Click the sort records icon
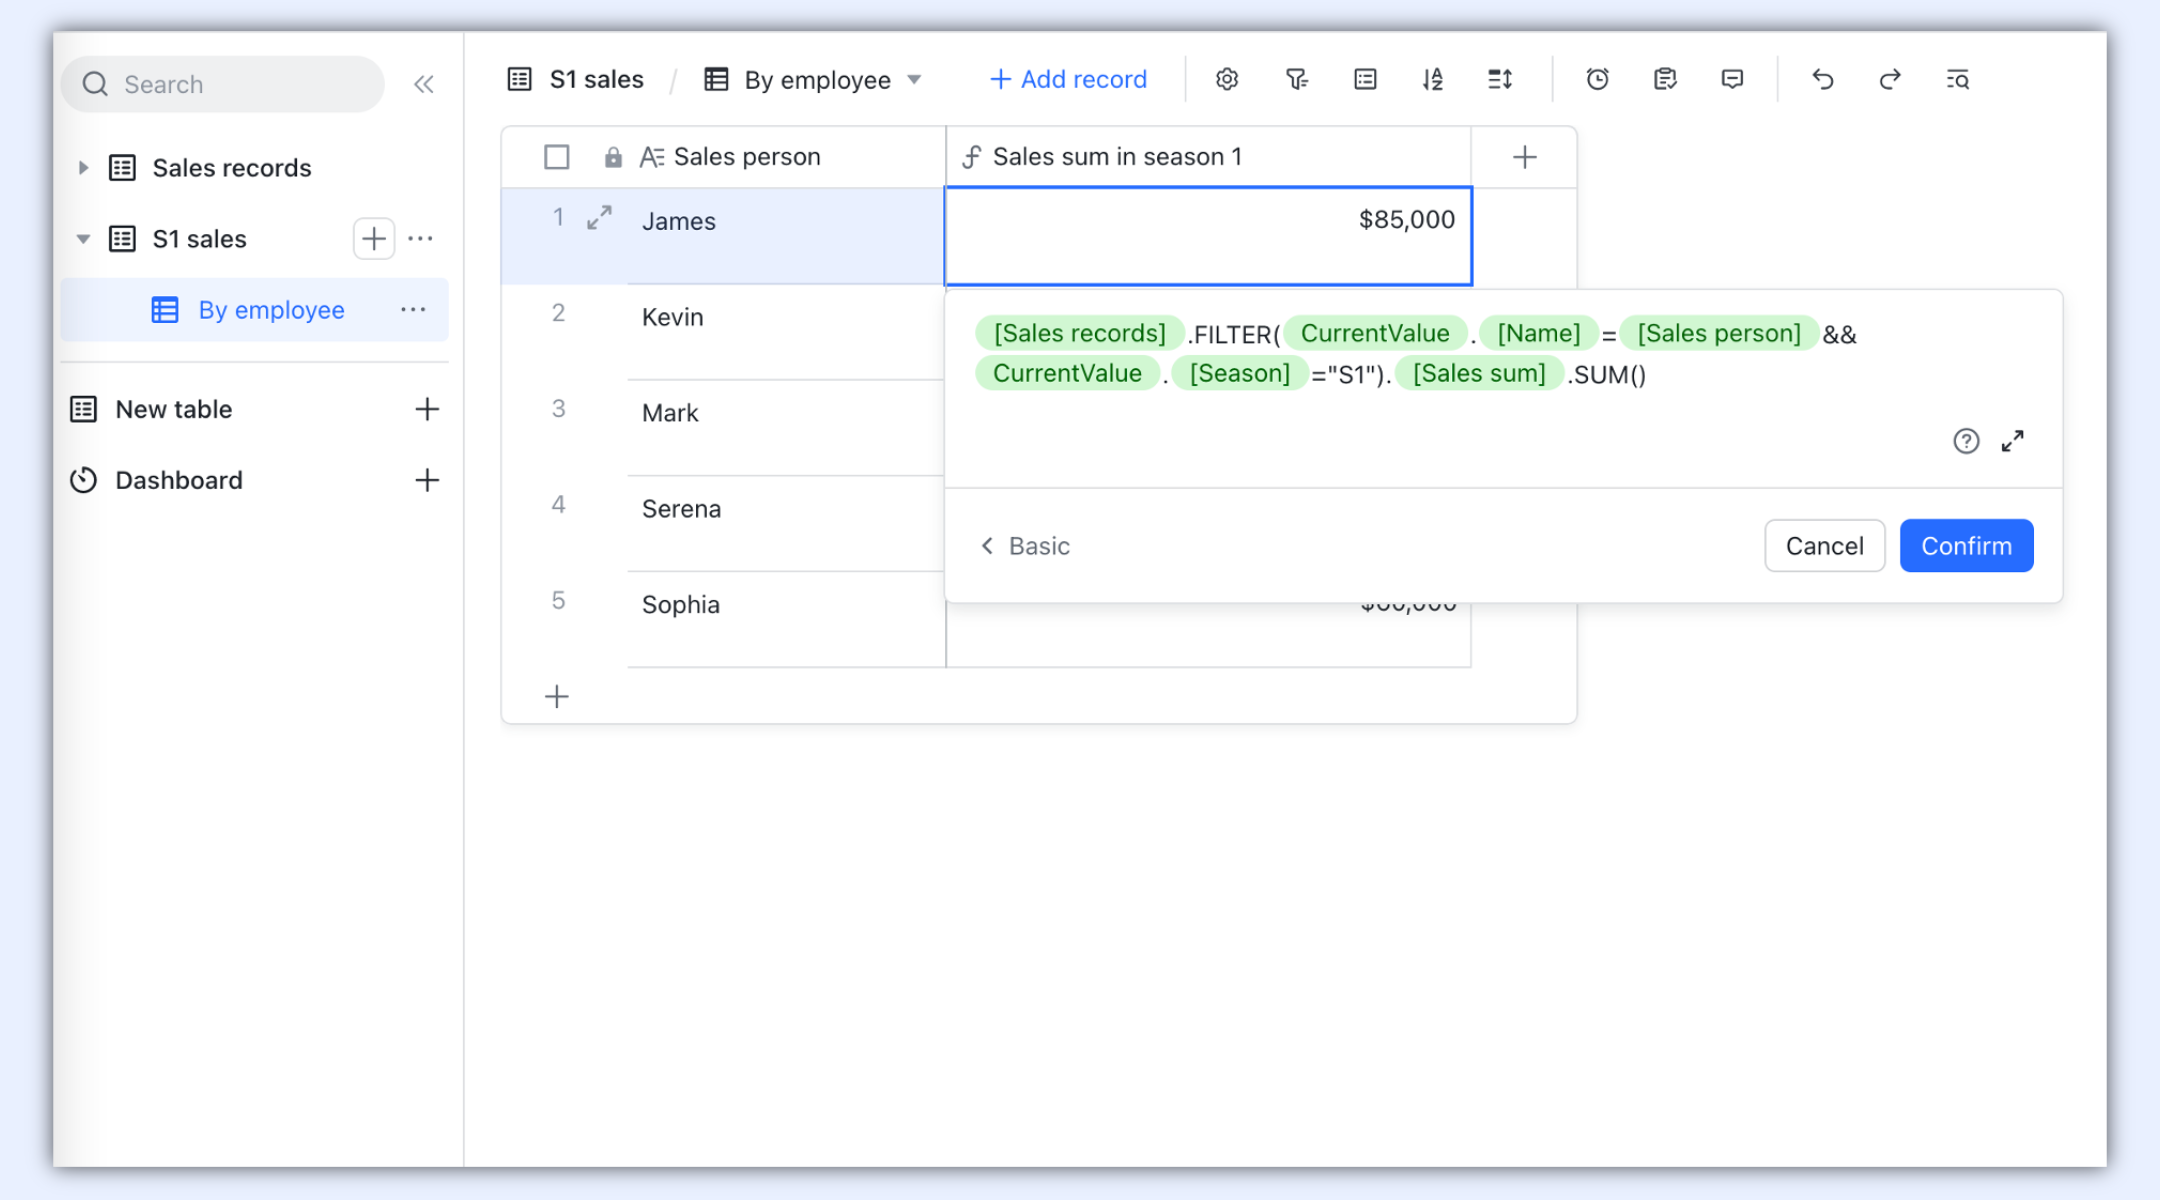Screen dimensions: 2160x1200 coord(1432,80)
